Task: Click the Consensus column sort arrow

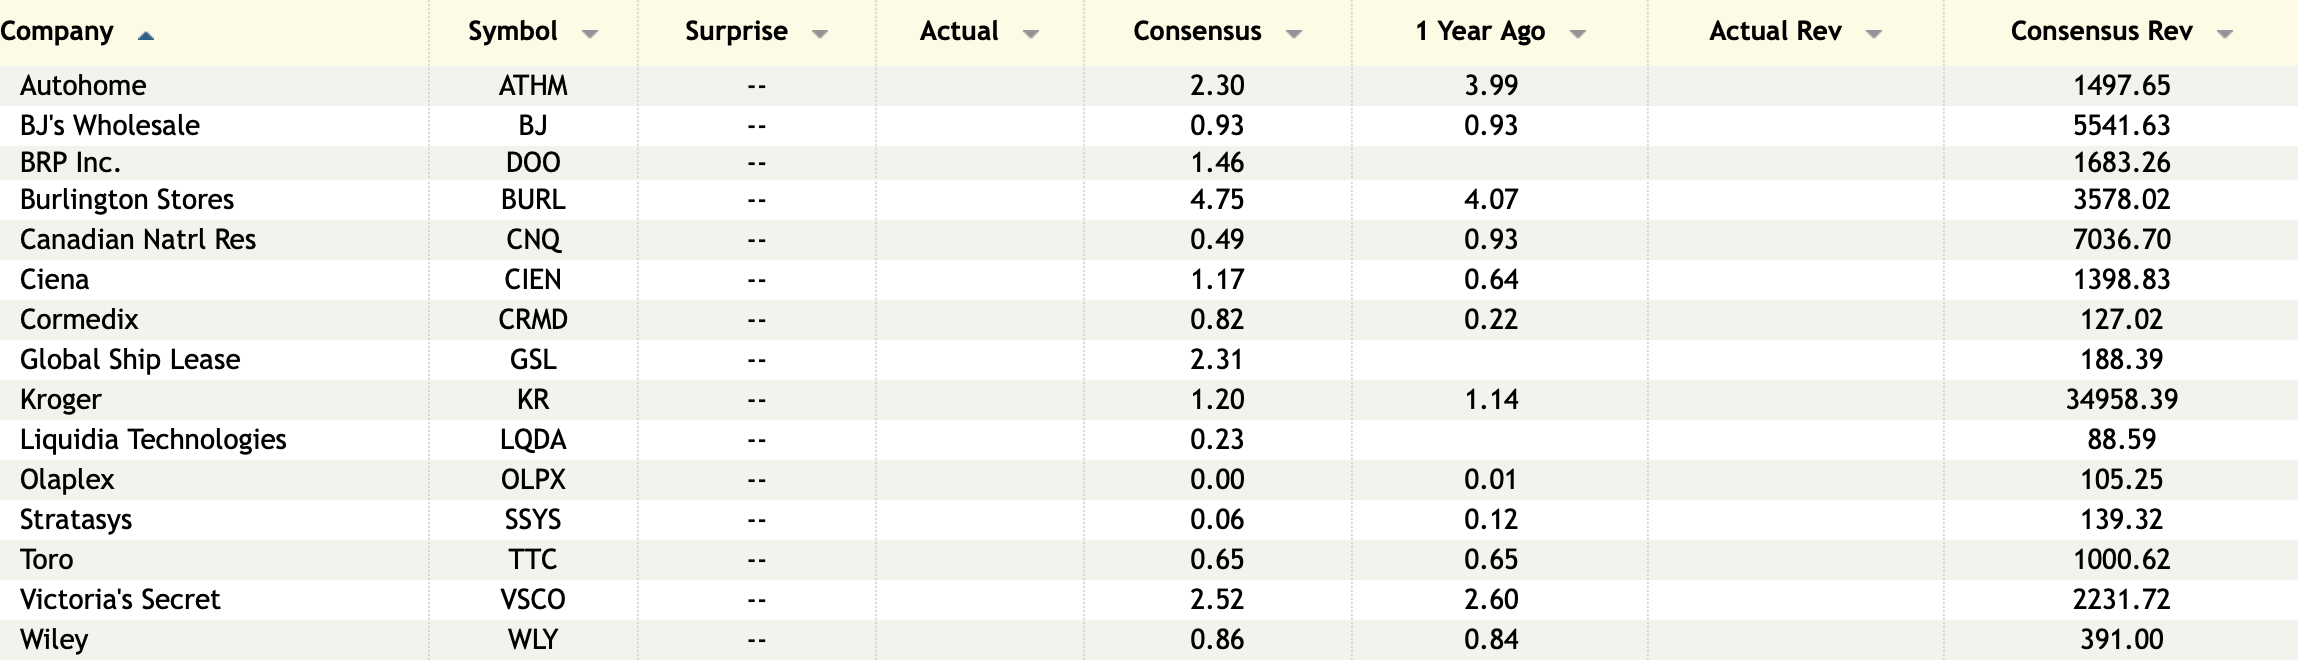Action: tap(1293, 34)
